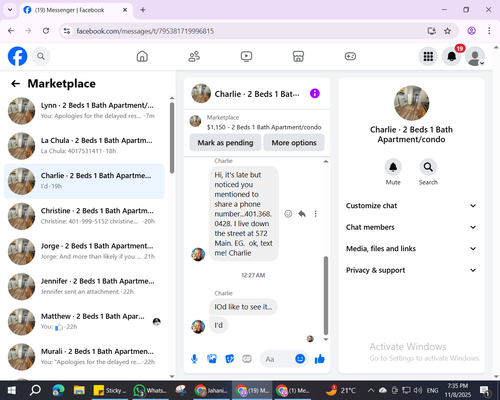
Task: Open the Friends icon in top navigation
Action: [194, 56]
